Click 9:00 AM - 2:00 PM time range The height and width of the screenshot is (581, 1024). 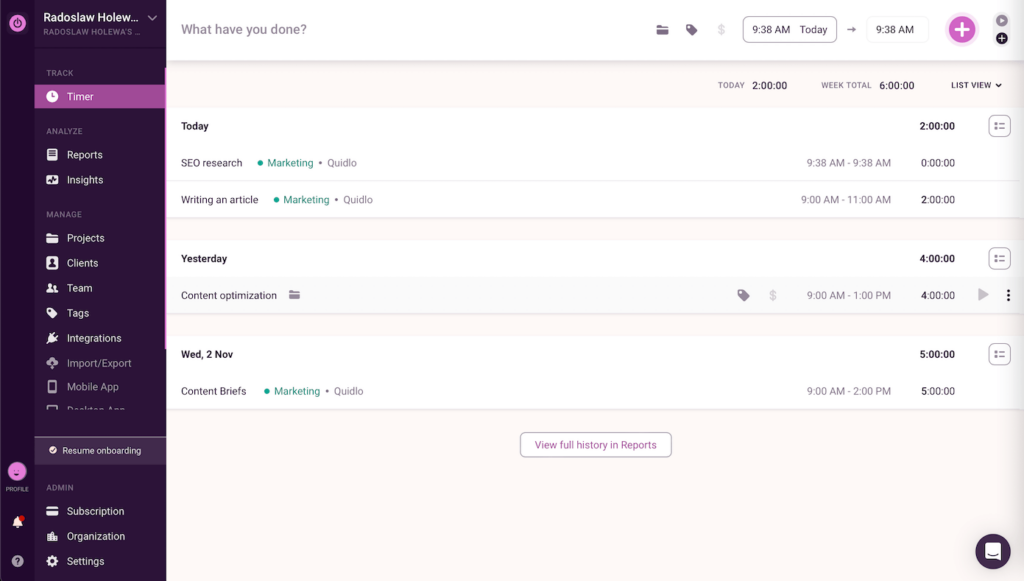(x=848, y=391)
